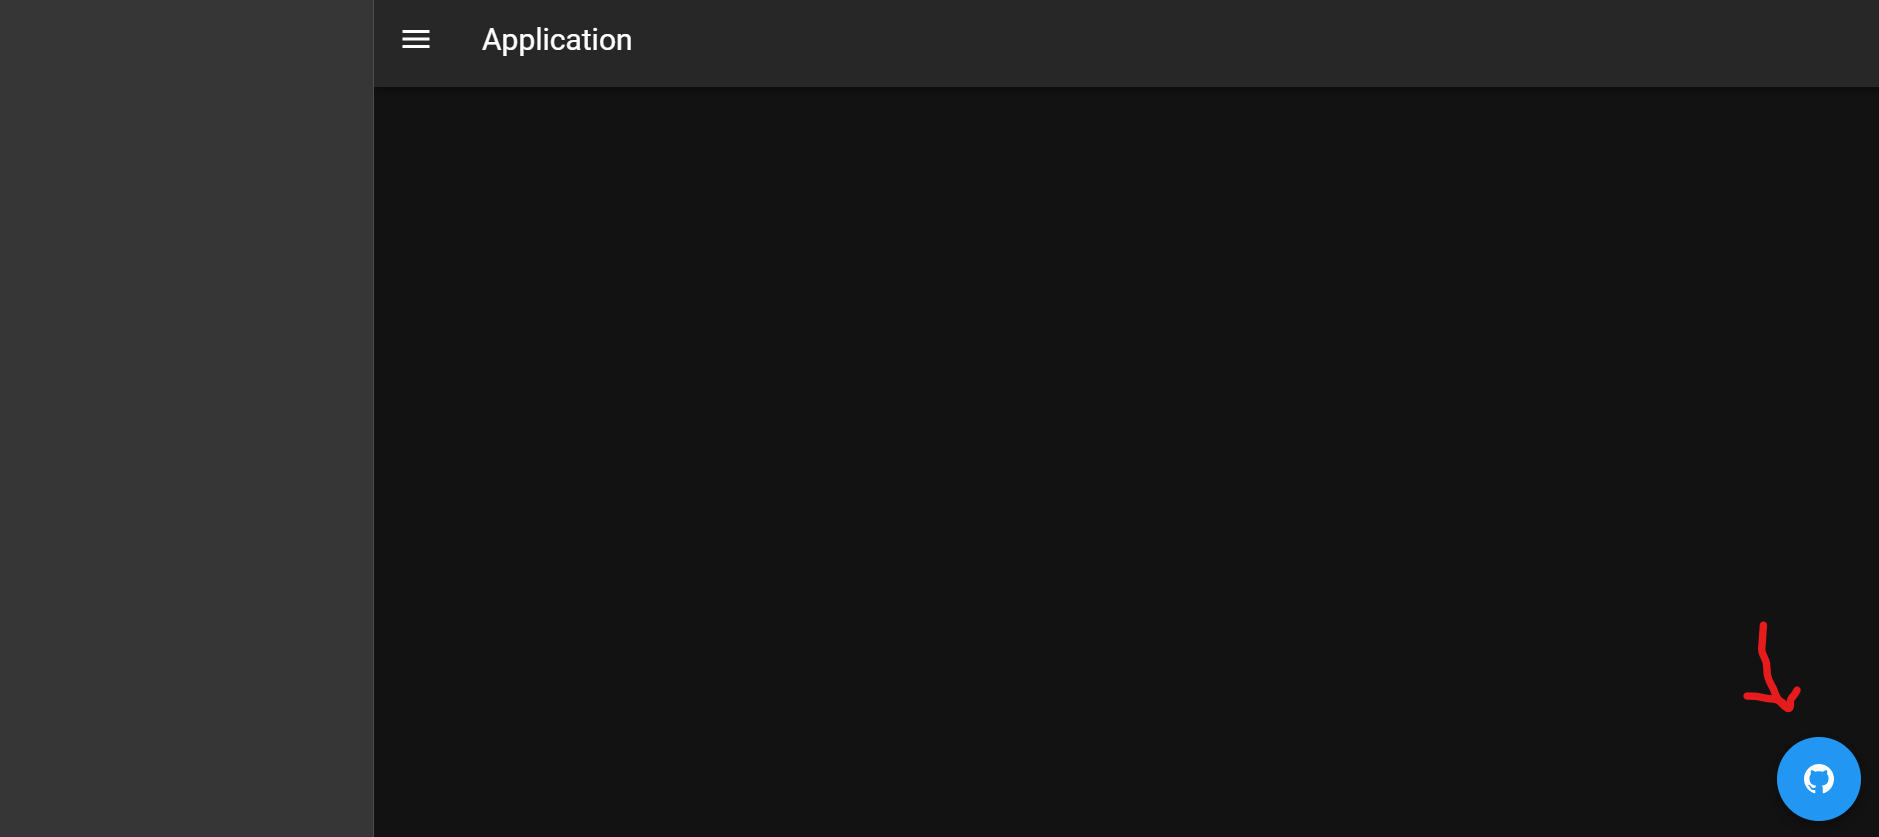This screenshot has width=1879, height=837.
Task: Click the blue GitHub floating action button
Action: point(1818,779)
